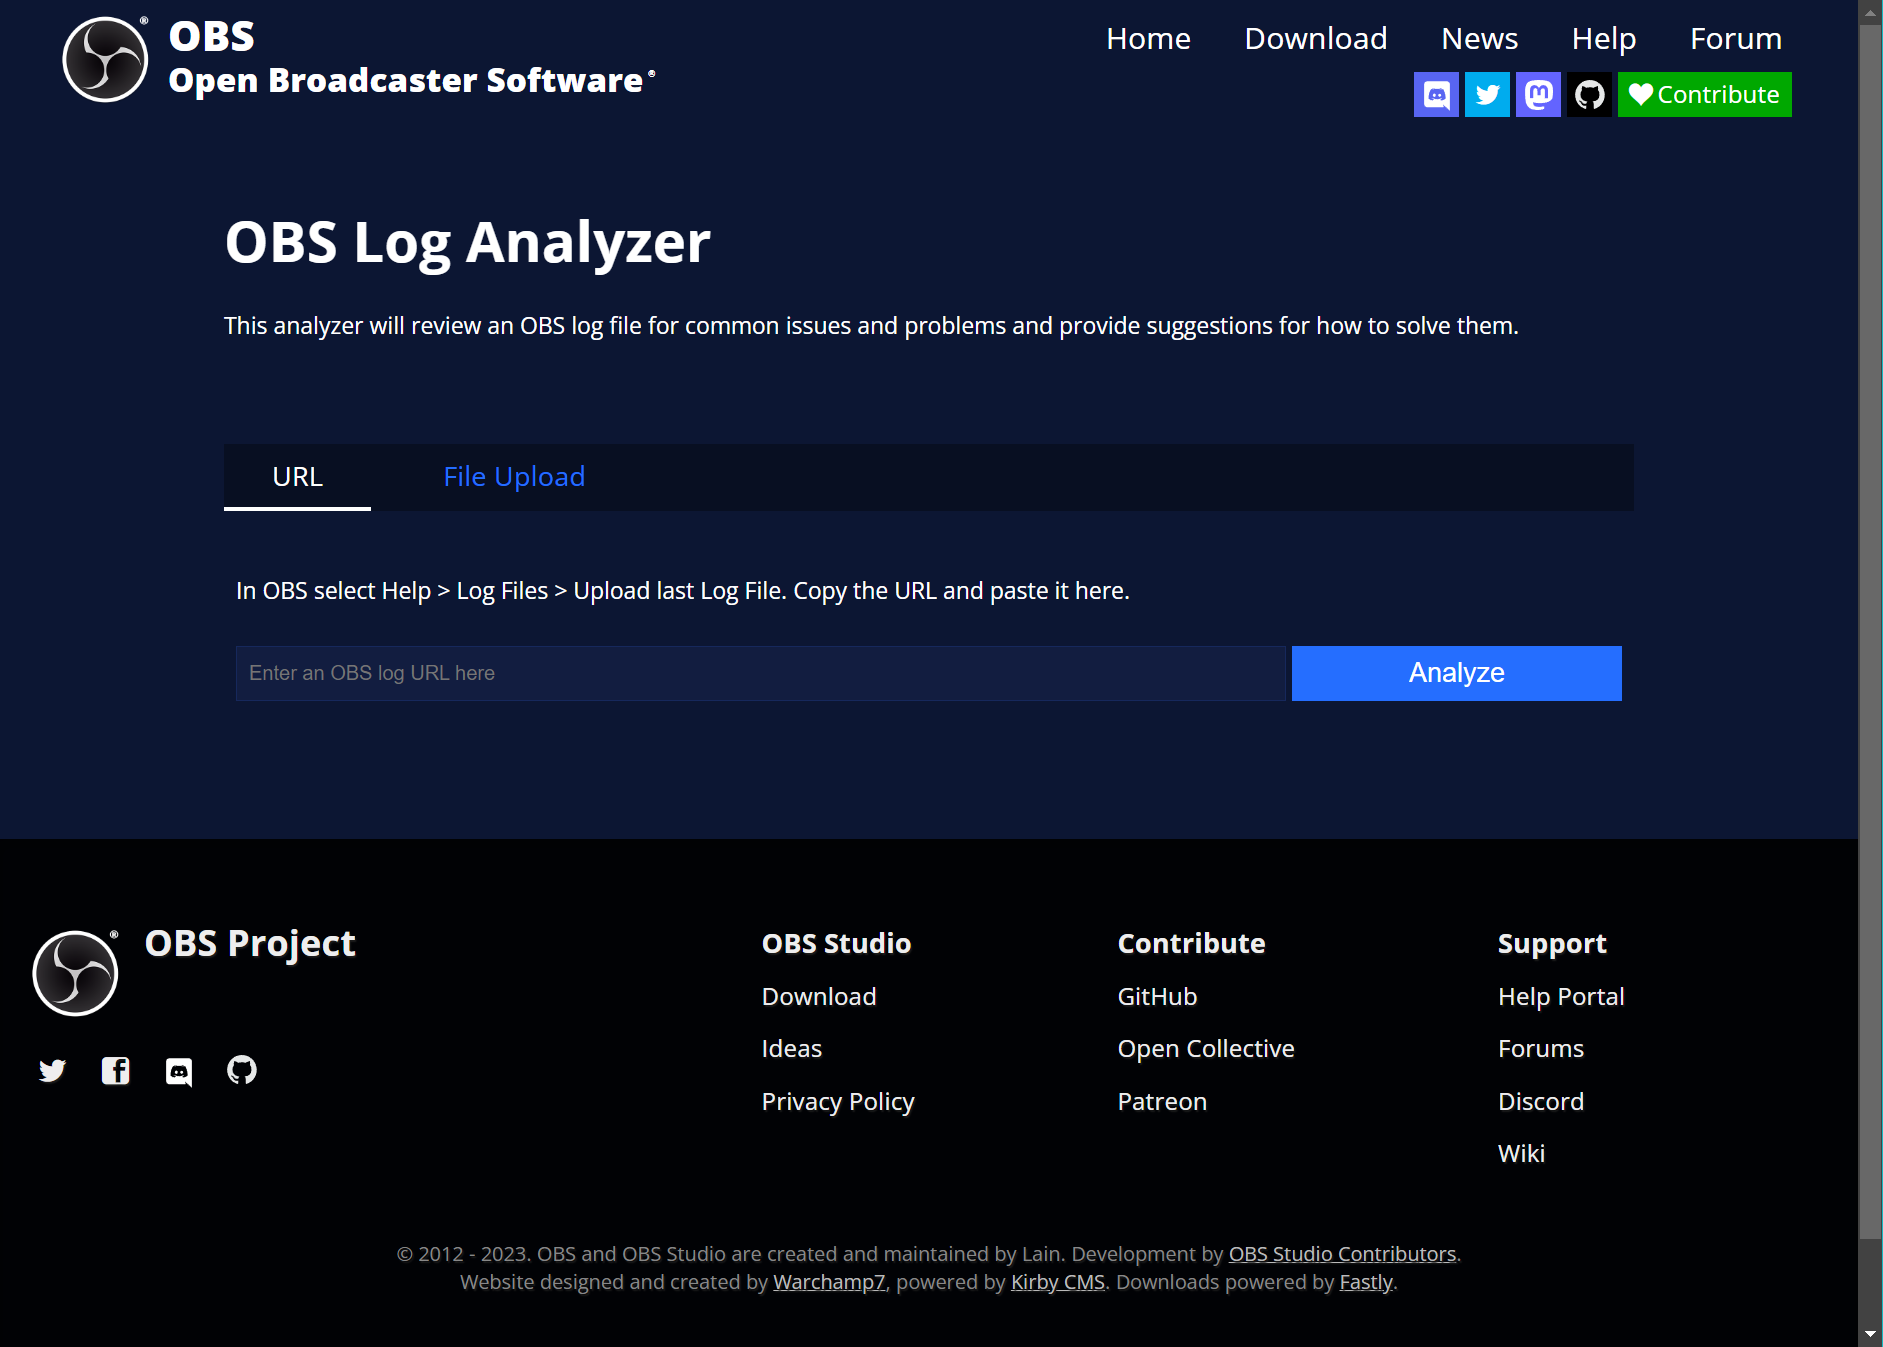Click the footer Facebook icon
This screenshot has height=1347, width=1883.
116,1071
